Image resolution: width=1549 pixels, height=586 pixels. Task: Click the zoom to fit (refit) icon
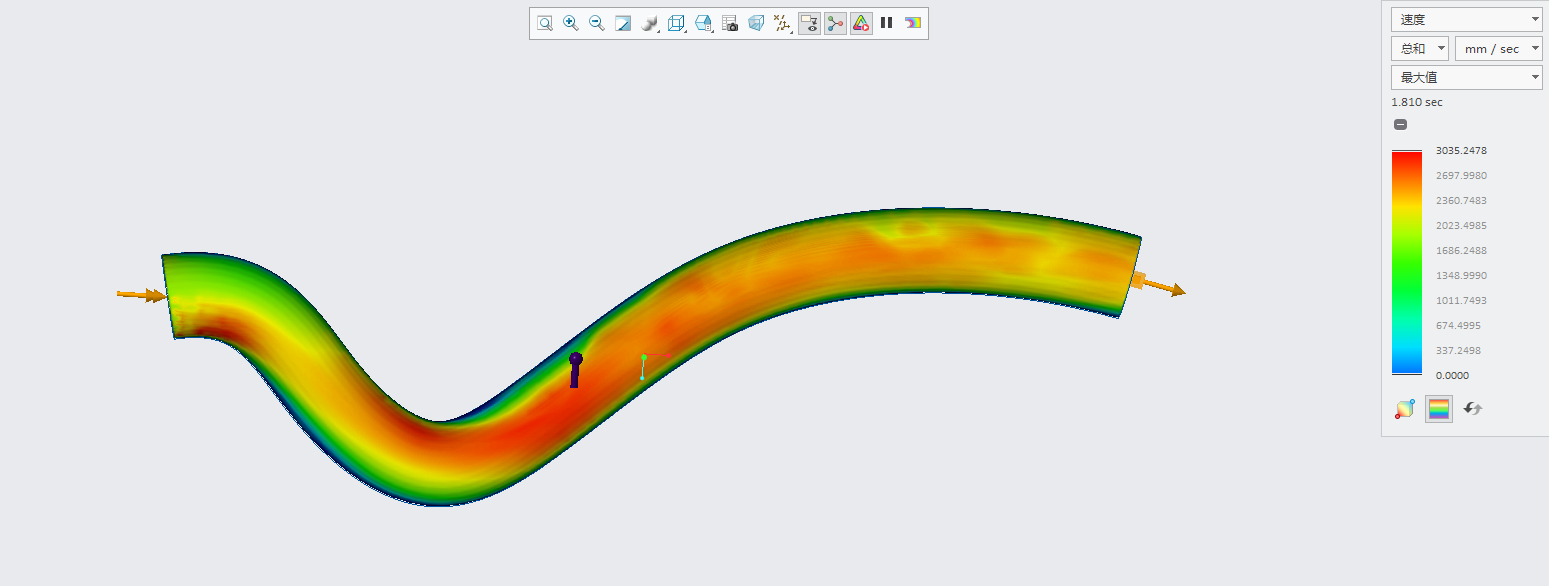(545, 23)
